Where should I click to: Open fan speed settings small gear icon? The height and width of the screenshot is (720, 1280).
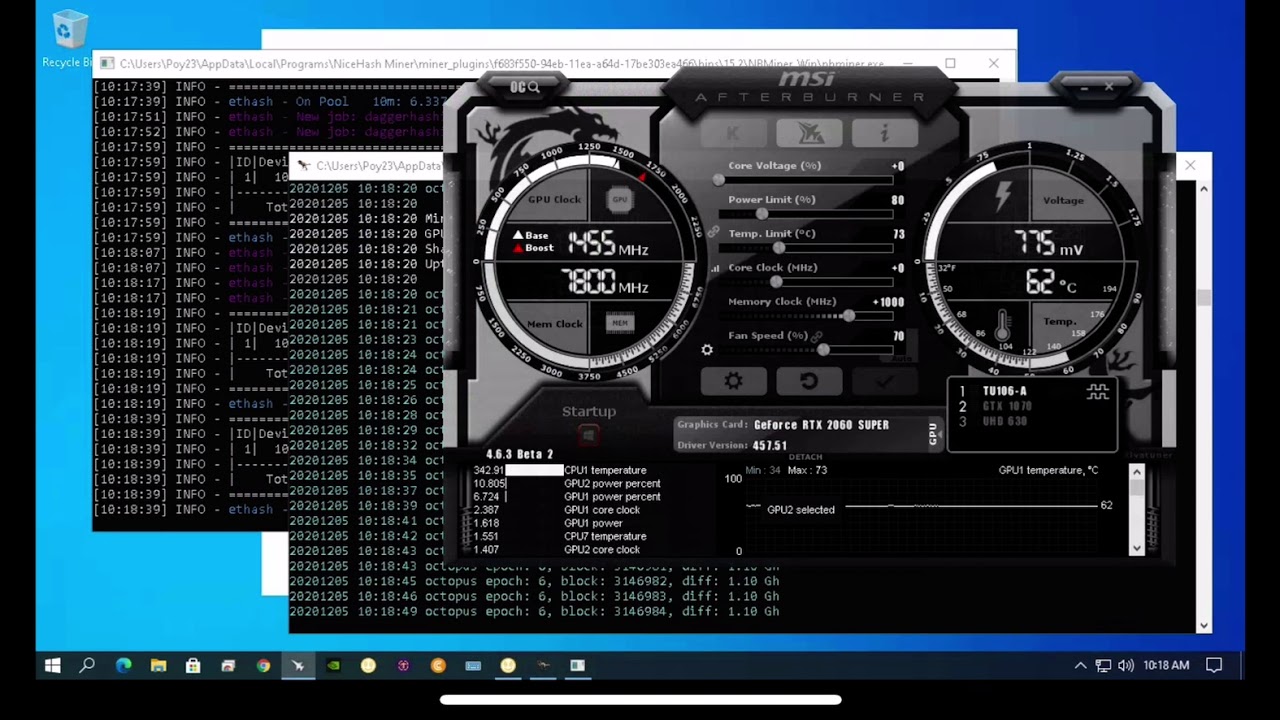(707, 350)
